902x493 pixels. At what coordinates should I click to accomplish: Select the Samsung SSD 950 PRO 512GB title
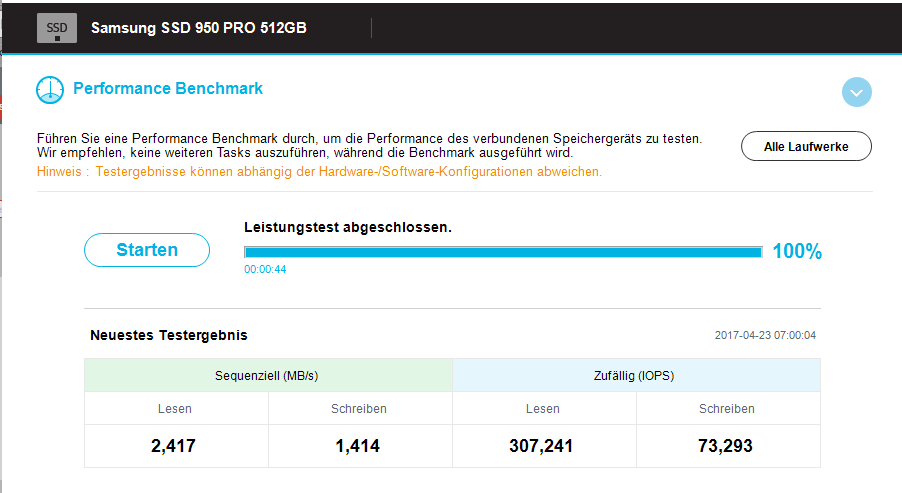(198, 28)
